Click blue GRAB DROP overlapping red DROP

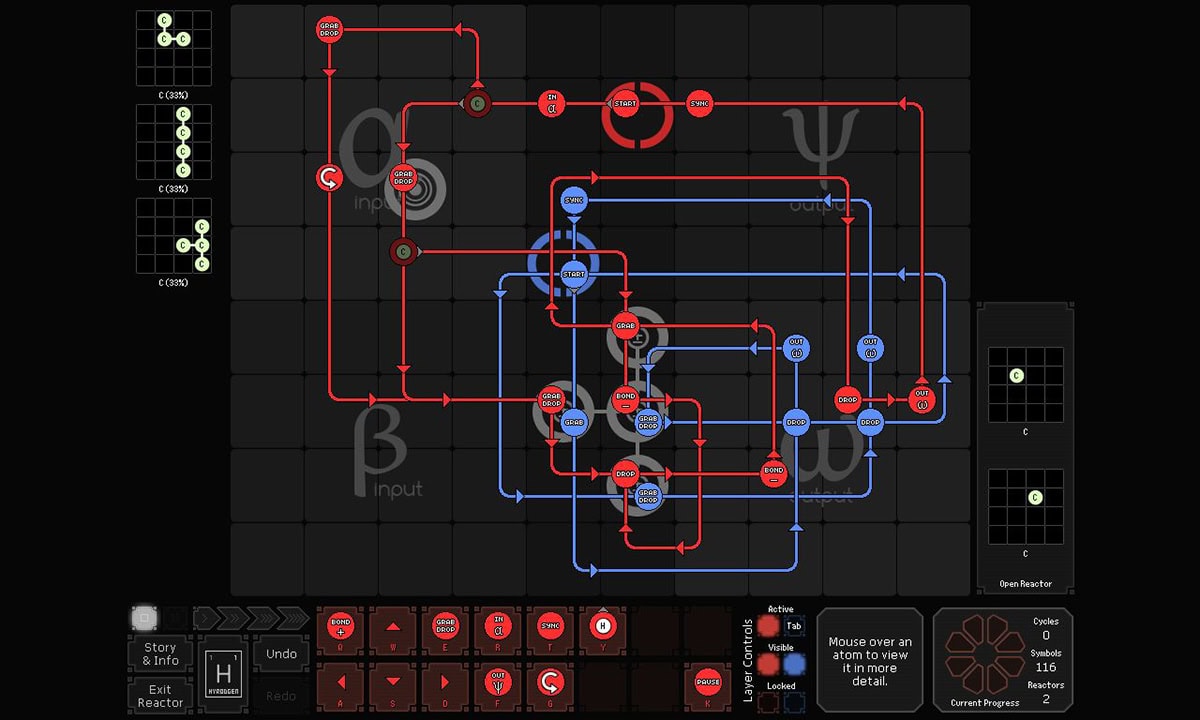point(648,496)
